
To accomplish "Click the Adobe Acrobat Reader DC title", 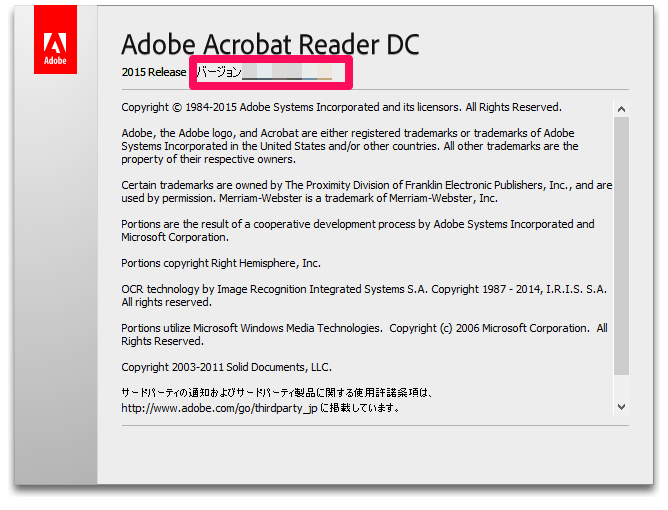I will pyautogui.click(x=270, y=45).
